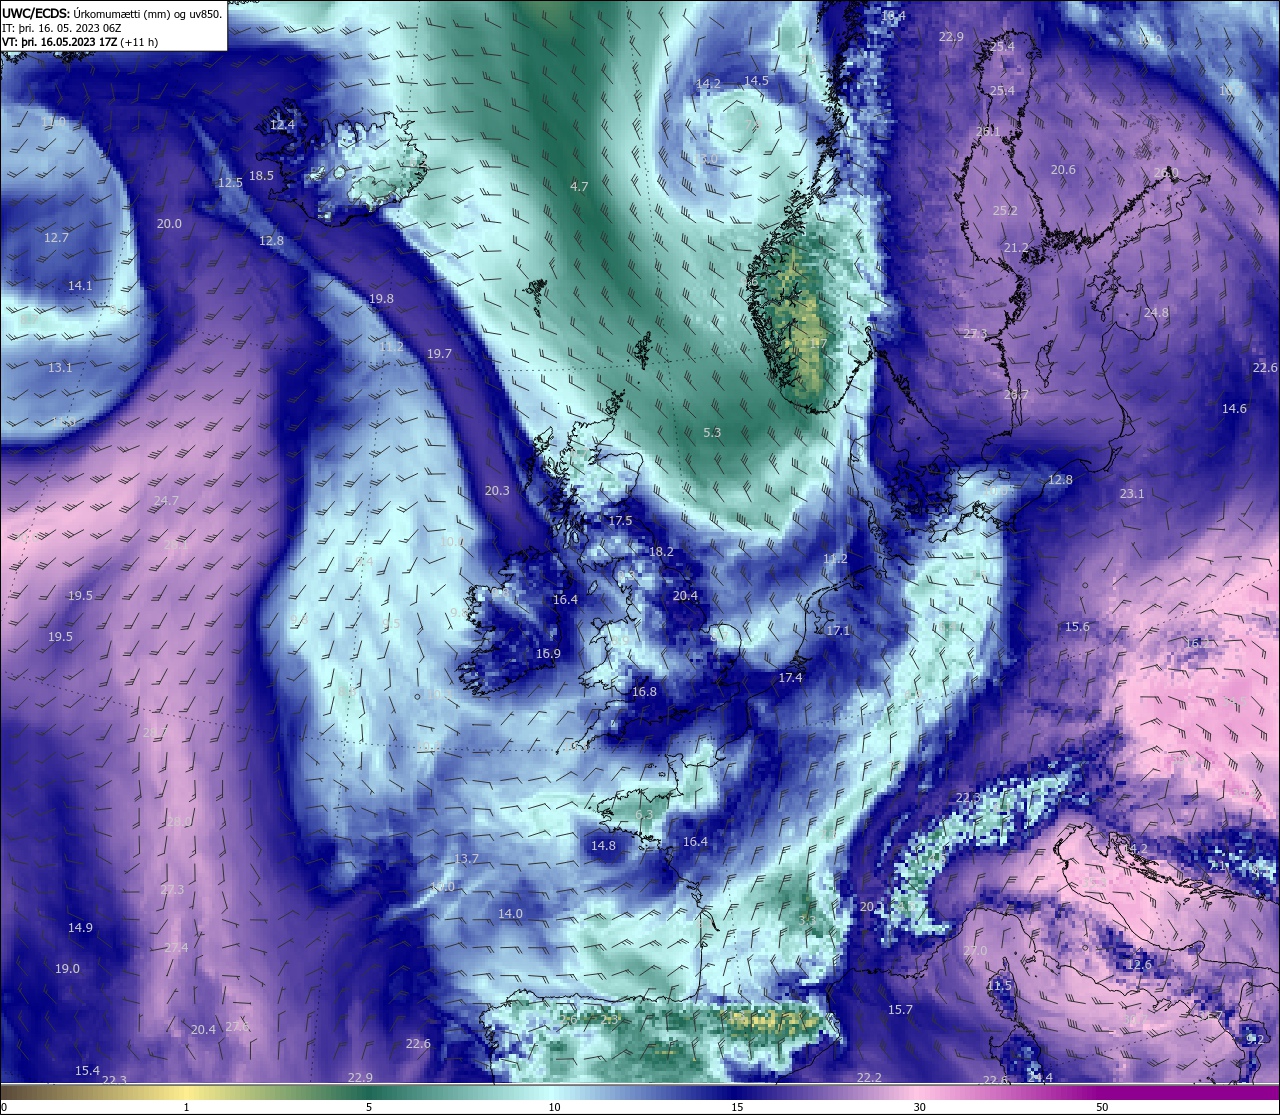Screen dimensions: 1280x1115
Task: Click the 14.9 map value
Action: pyautogui.click(x=80, y=928)
